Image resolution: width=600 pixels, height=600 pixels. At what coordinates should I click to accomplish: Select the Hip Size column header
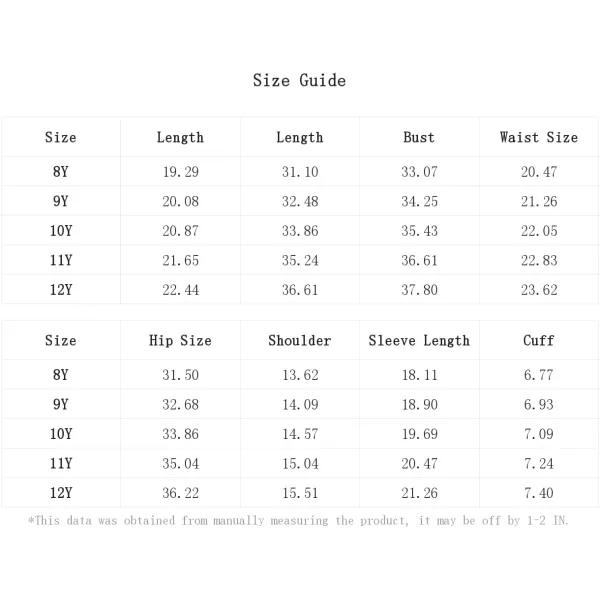(180, 340)
